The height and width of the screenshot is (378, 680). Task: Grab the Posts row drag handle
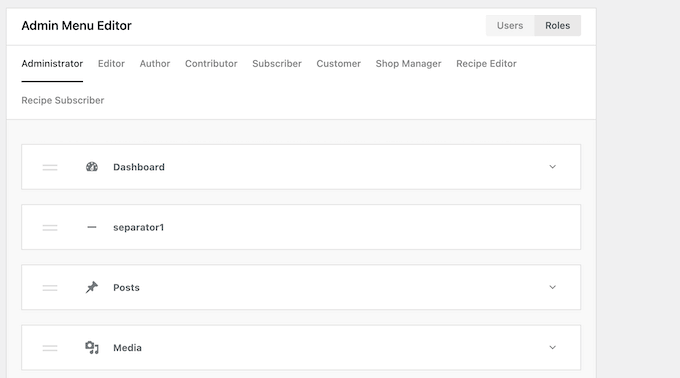tap(50, 287)
